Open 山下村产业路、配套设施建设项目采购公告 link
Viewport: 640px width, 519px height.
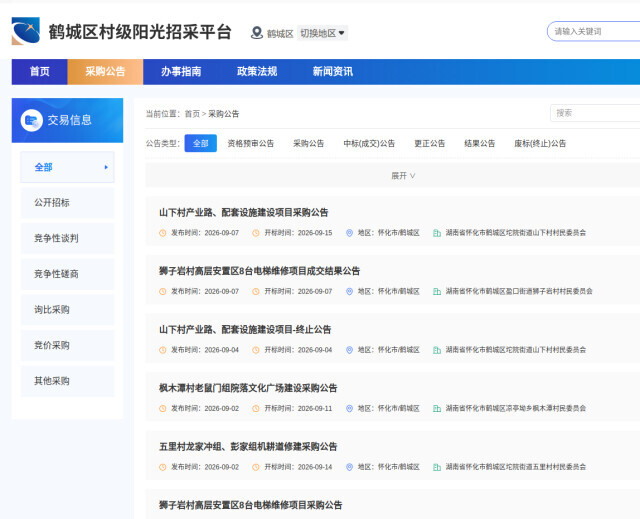(x=244, y=213)
